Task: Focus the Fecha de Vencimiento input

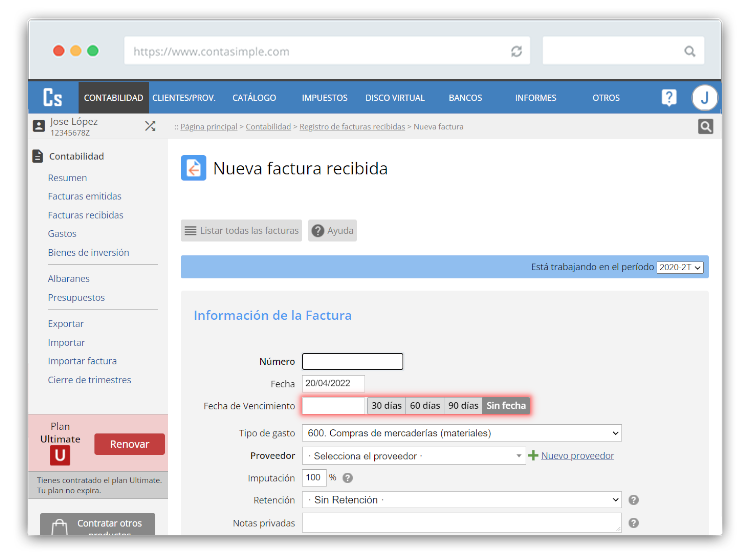Action: click(334, 406)
